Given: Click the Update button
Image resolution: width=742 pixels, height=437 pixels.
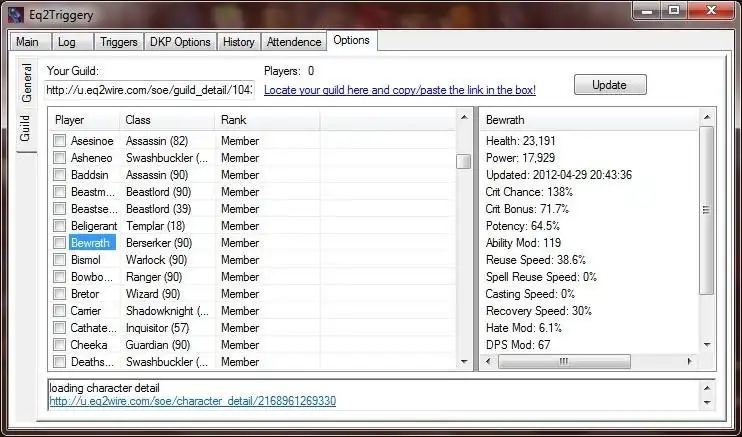Looking at the screenshot, I should (x=610, y=85).
